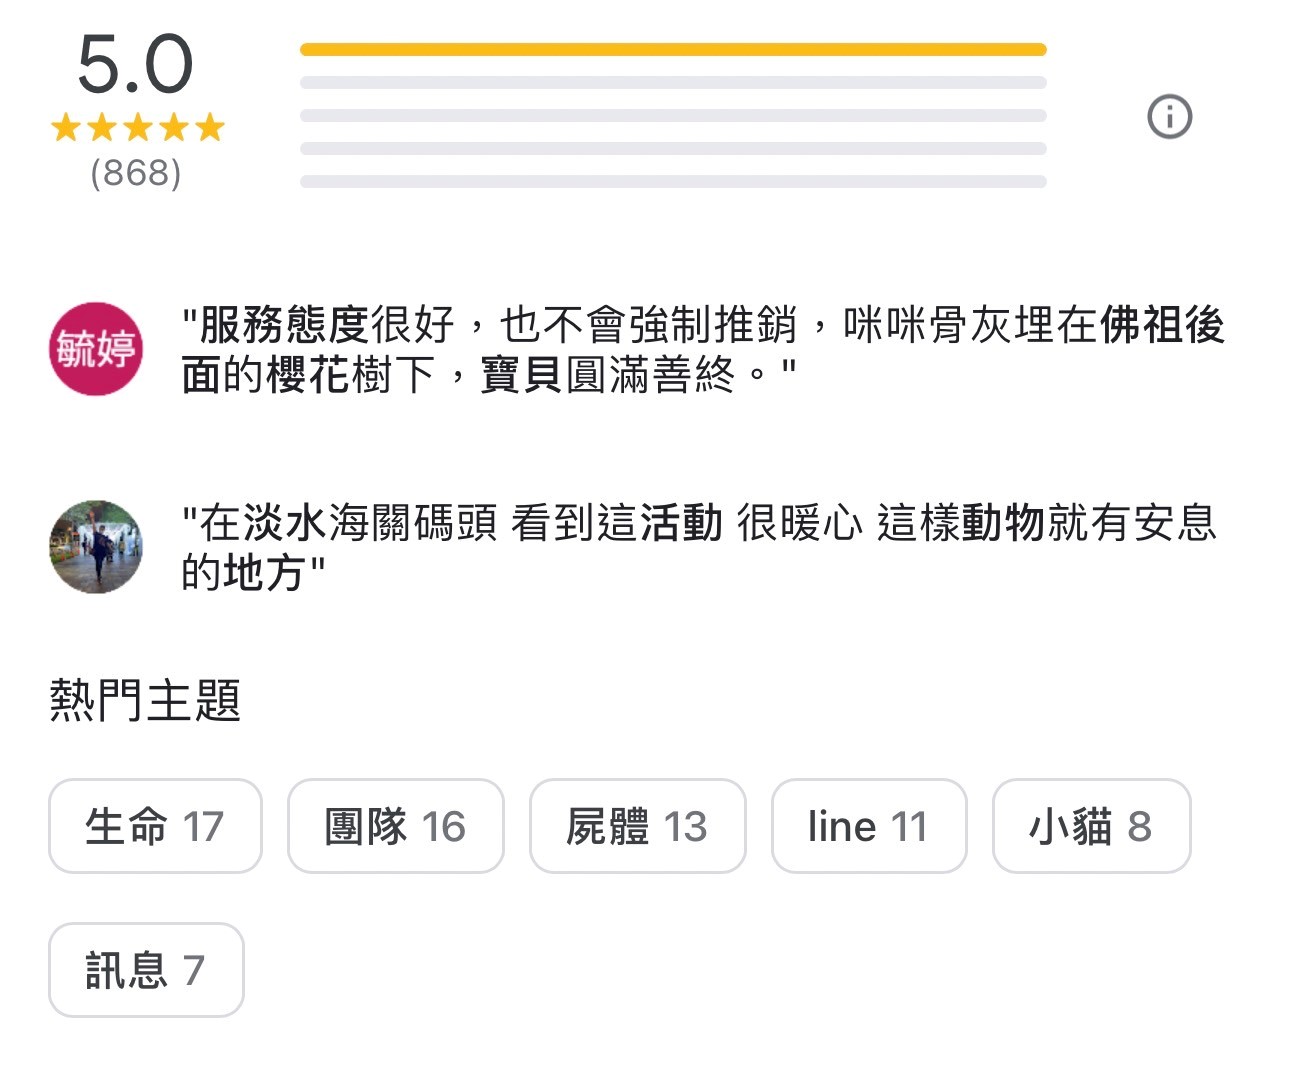Image resolution: width=1290 pixels, height=1070 pixels.
Task: Click the review info circle icon
Action: (1169, 117)
